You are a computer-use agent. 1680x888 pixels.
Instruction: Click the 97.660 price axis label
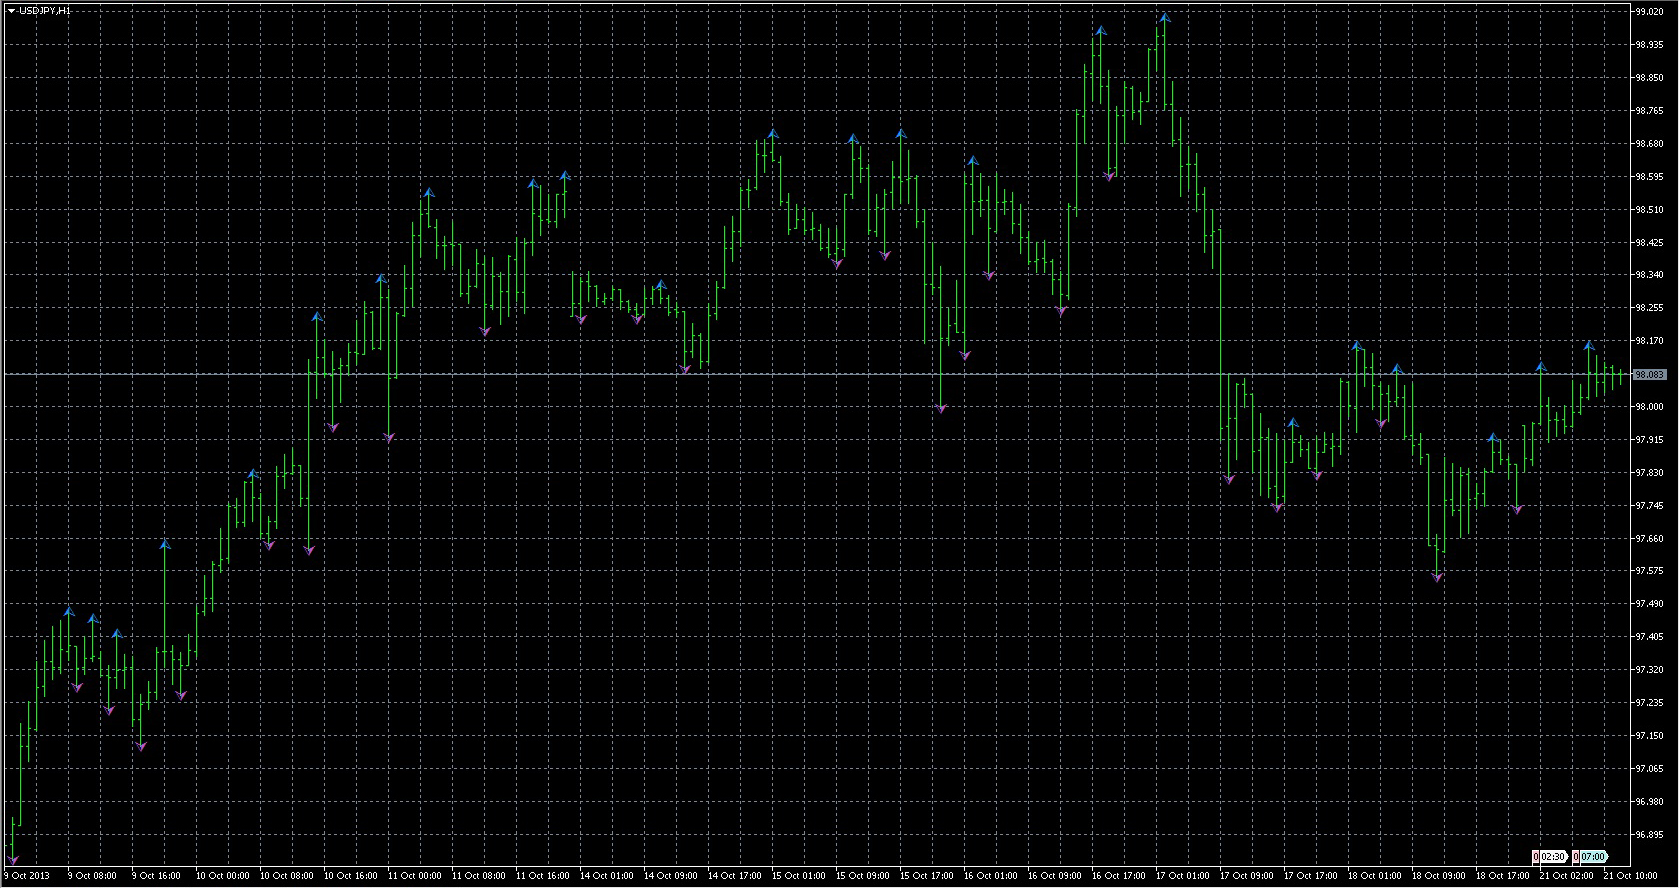pyautogui.click(x=1648, y=538)
